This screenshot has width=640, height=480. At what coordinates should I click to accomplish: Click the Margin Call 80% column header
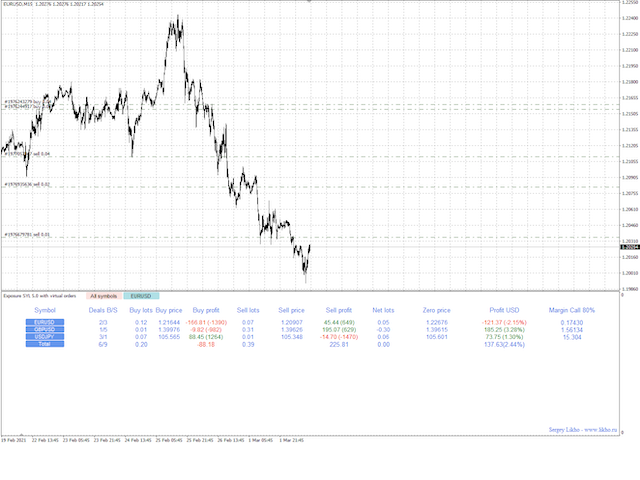point(572,310)
